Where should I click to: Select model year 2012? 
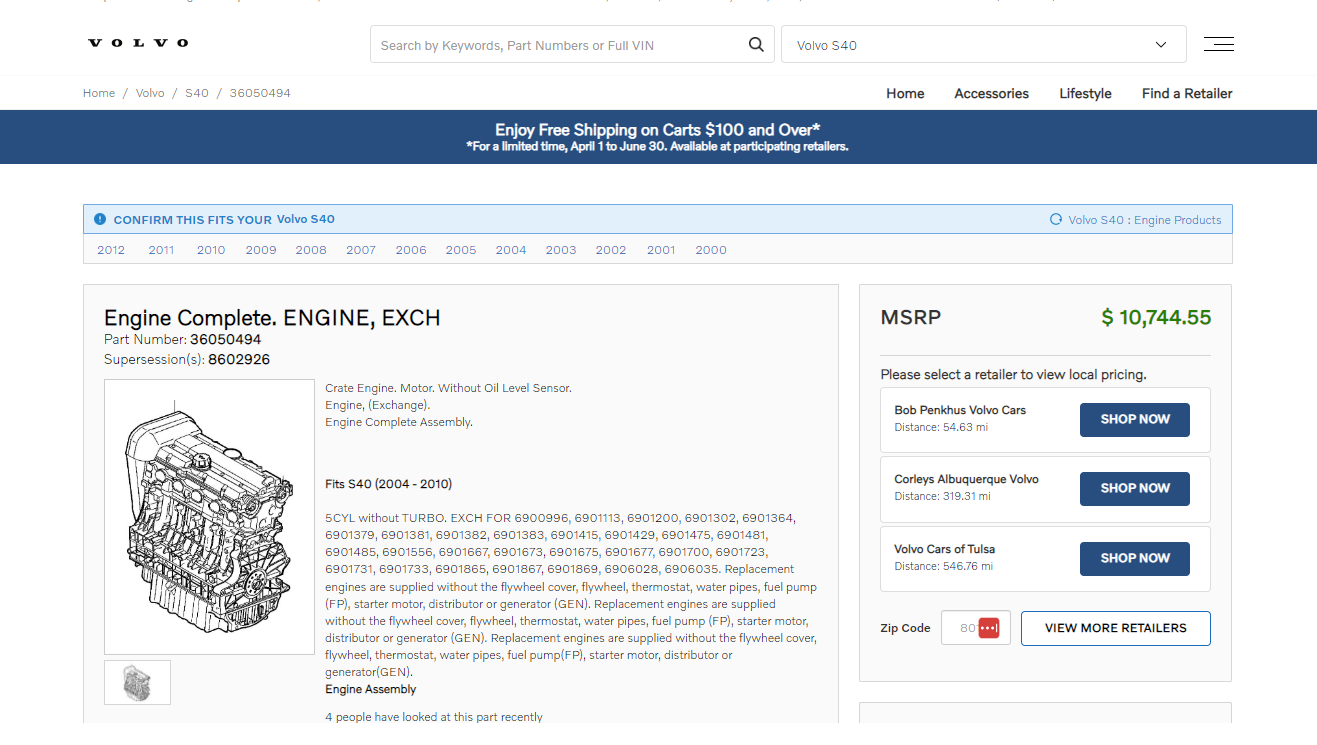coord(111,250)
